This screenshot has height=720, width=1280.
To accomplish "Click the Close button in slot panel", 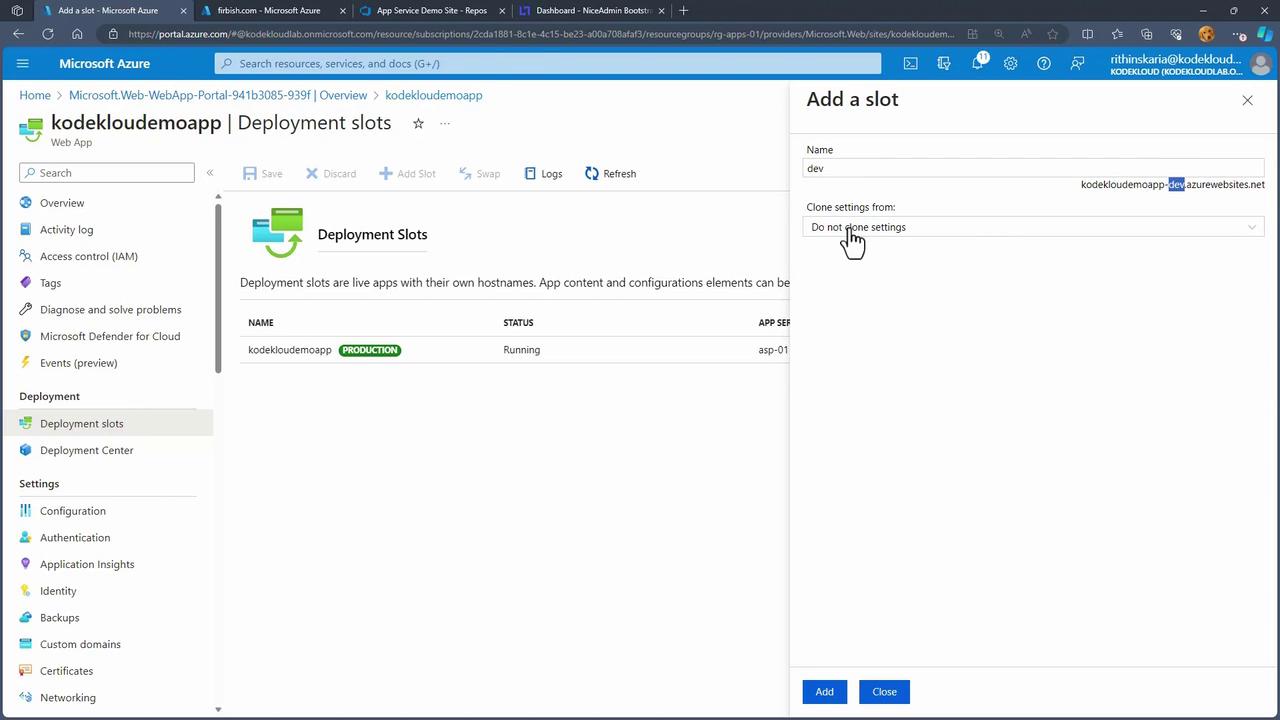I will (x=884, y=692).
